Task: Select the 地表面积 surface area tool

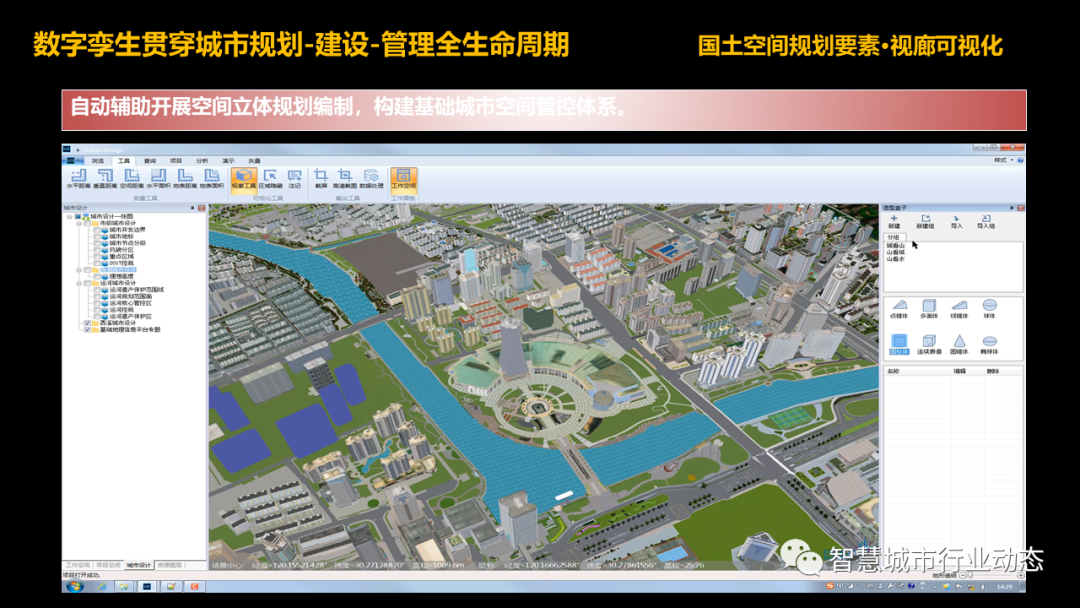Action: 211,179
